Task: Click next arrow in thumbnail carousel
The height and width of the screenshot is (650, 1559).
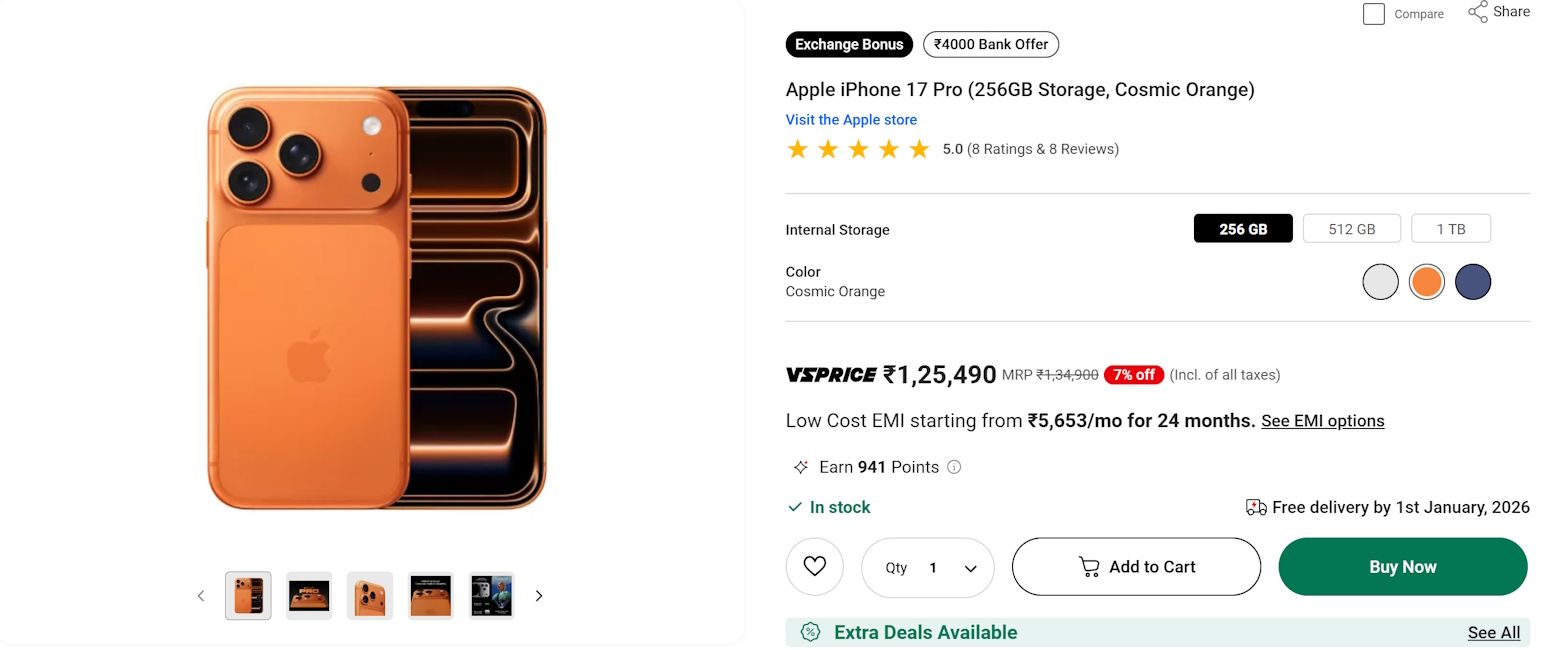Action: point(539,595)
